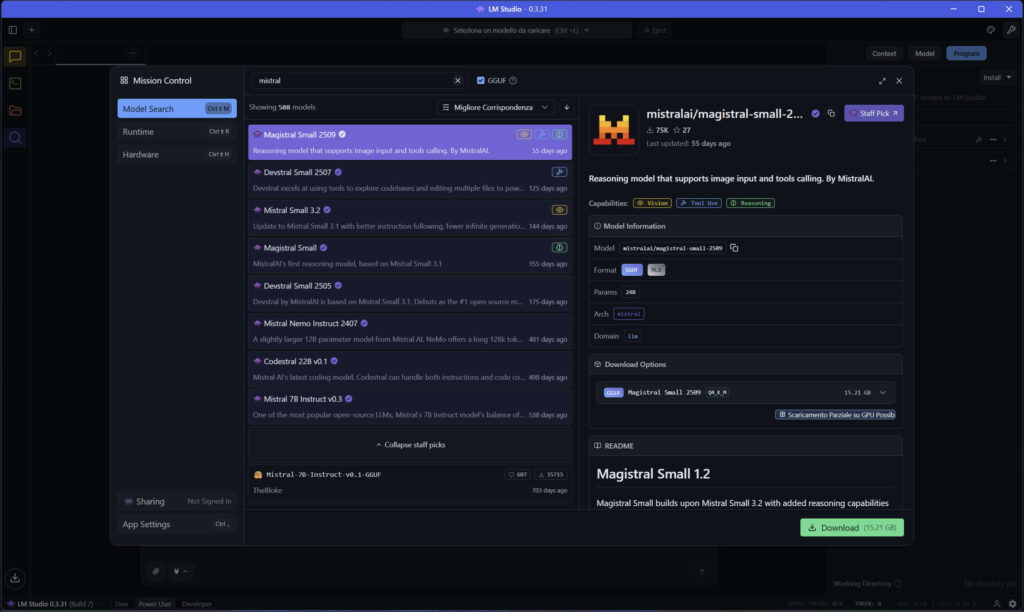Switch to the Runtime tab
Image resolution: width=1024 pixels, height=612 pixels.
click(138, 132)
